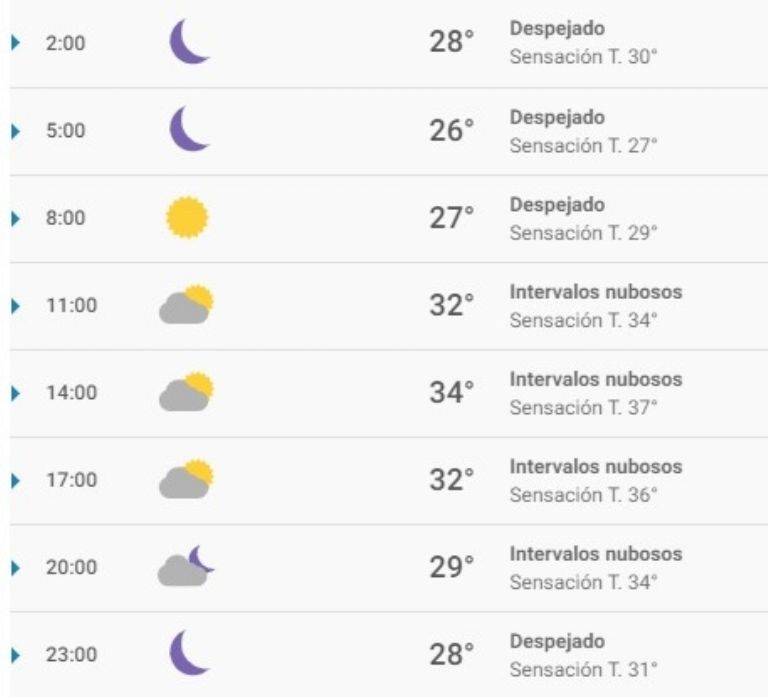Click the 26° temperature at 5:00
The image size is (768, 697).
click(x=452, y=130)
